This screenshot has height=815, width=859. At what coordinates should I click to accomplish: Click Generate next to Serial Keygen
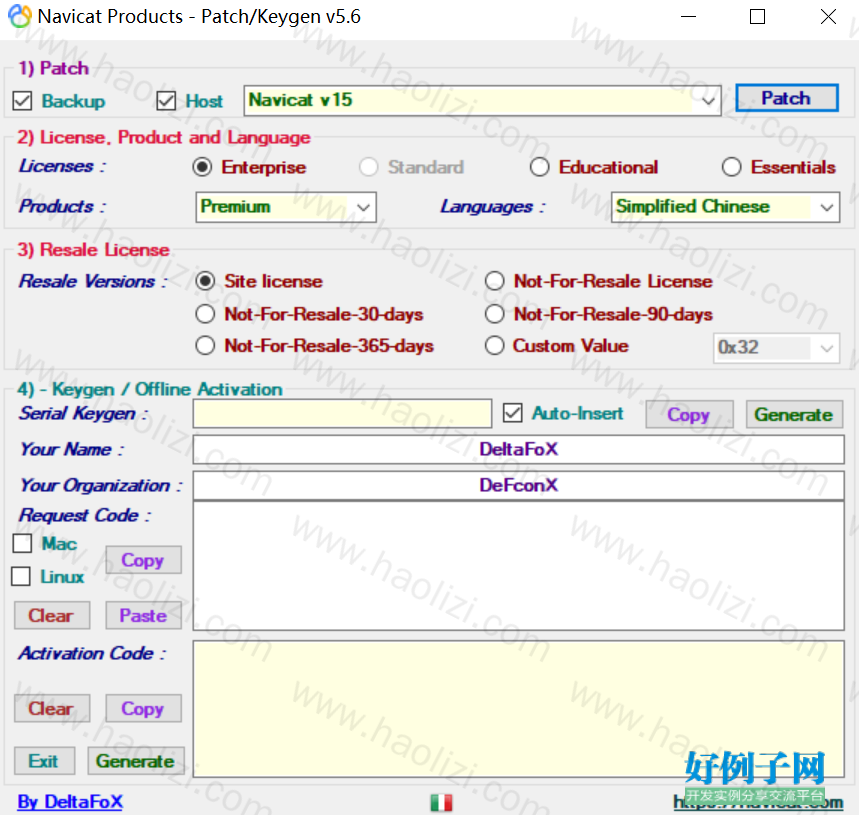[794, 415]
